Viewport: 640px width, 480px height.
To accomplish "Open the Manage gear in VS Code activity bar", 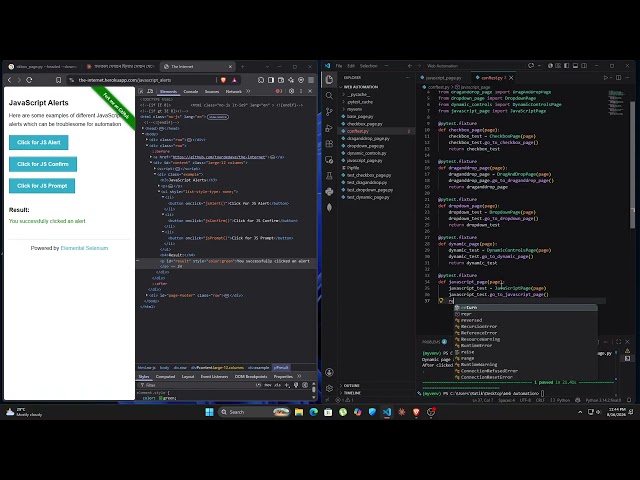I will click(x=329, y=388).
